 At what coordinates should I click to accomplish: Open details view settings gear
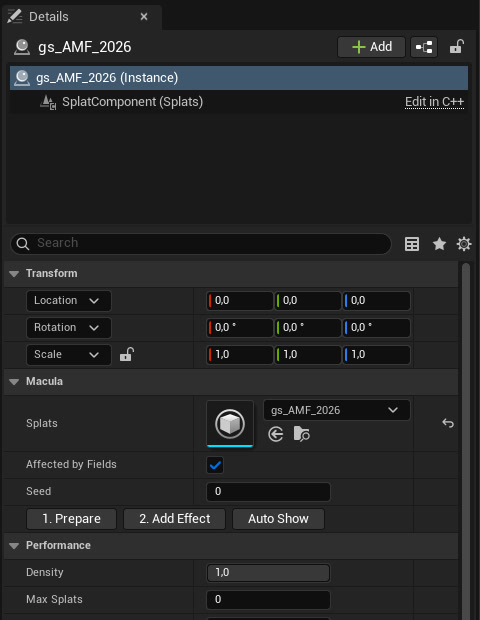click(x=464, y=244)
